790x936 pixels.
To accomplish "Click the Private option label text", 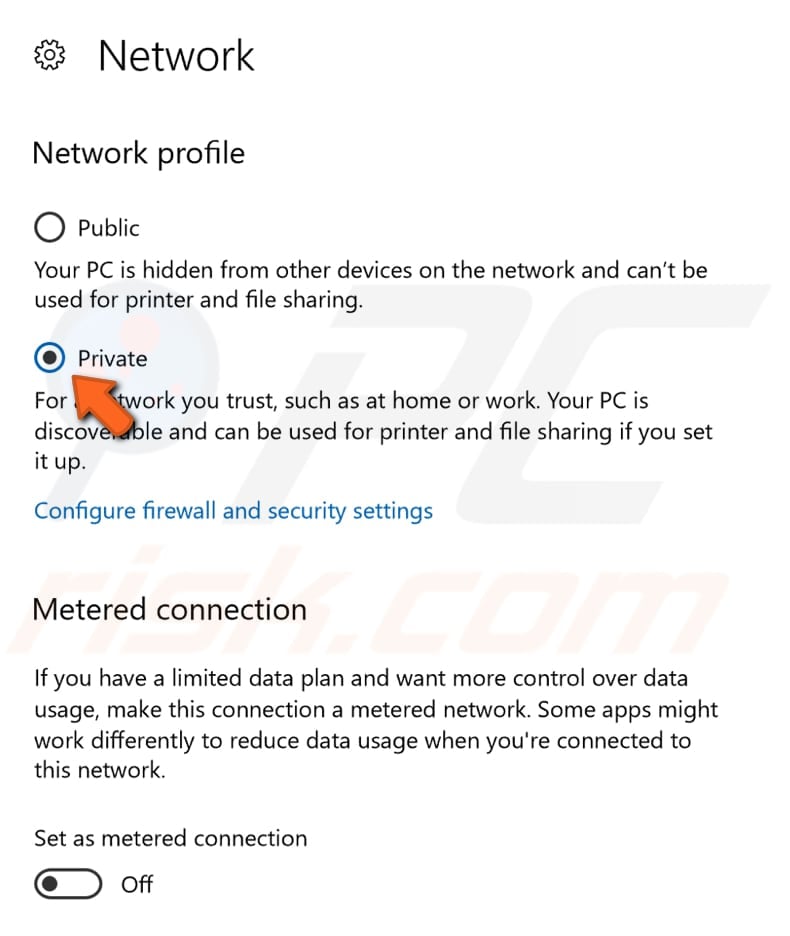I will pyautogui.click(x=112, y=358).
